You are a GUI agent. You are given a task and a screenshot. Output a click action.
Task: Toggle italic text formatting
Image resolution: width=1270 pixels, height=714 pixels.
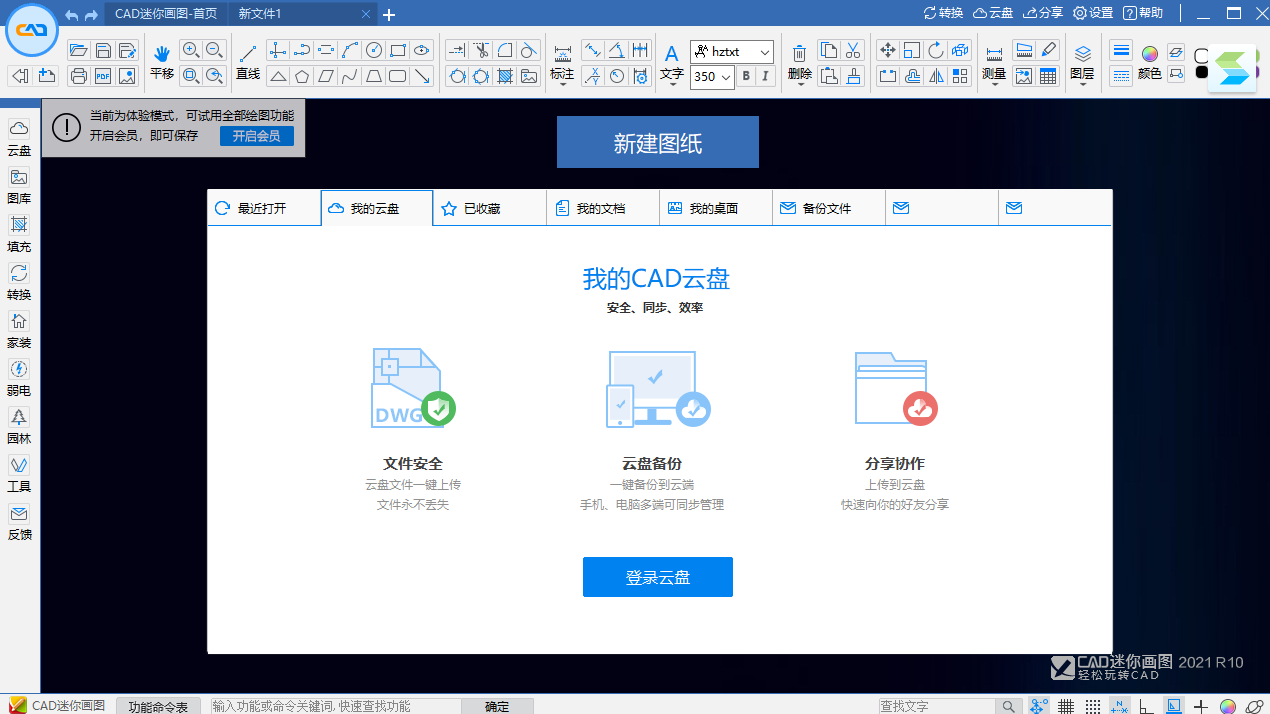coord(766,76)
